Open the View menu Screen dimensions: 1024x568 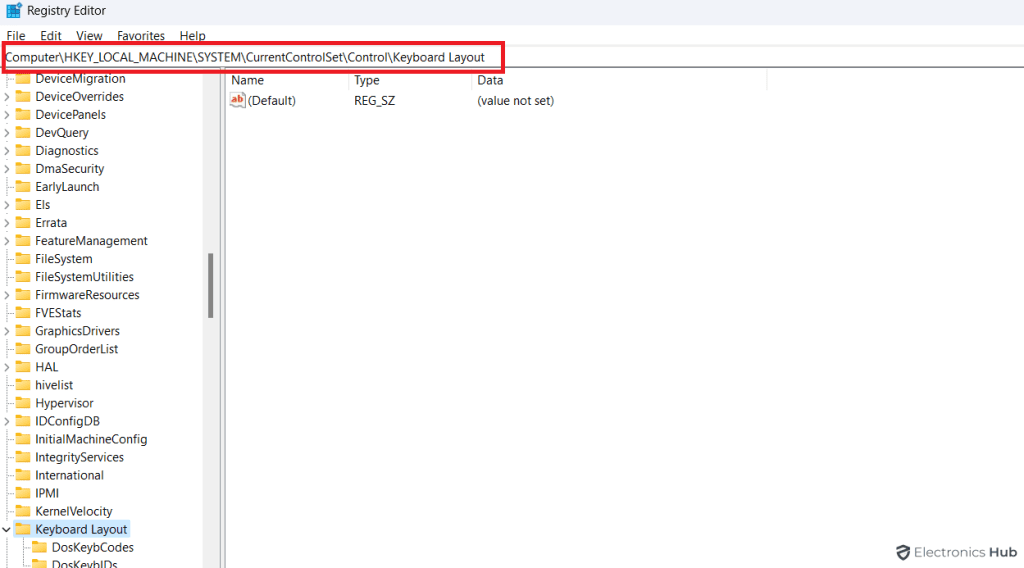(89, 35)
